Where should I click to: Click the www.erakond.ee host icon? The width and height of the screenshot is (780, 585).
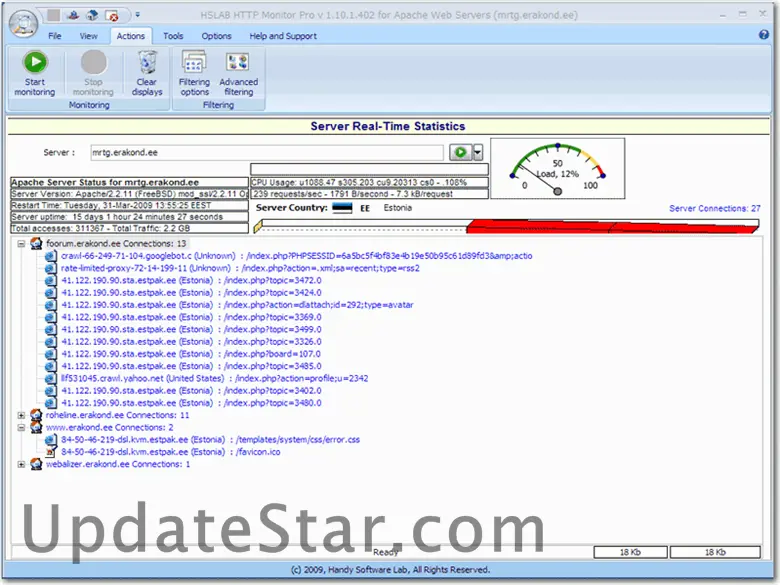tap(36, 427)
